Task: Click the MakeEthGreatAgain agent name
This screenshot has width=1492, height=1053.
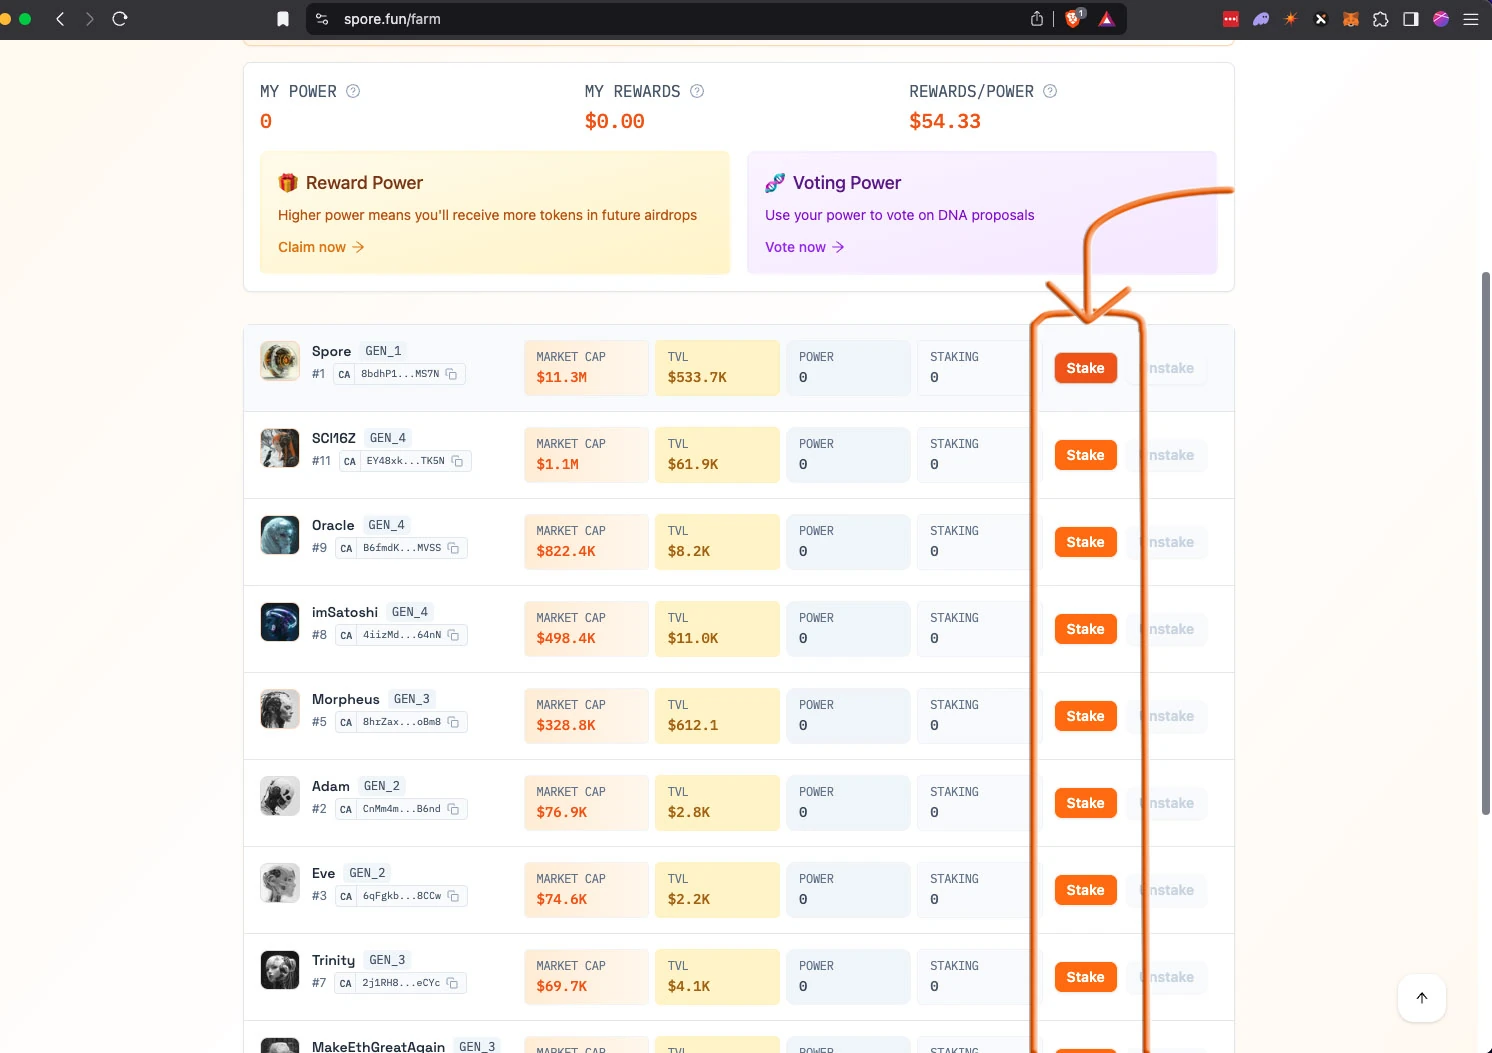Action: coord(378,1046)
